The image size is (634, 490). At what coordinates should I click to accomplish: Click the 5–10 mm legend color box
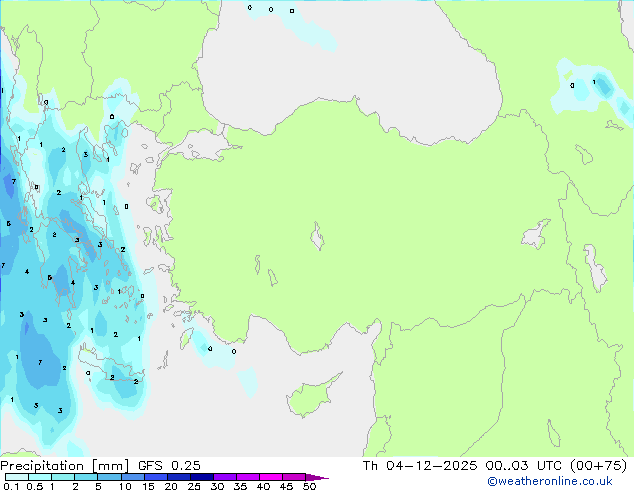pyautogui.click(x=109, y=477)
